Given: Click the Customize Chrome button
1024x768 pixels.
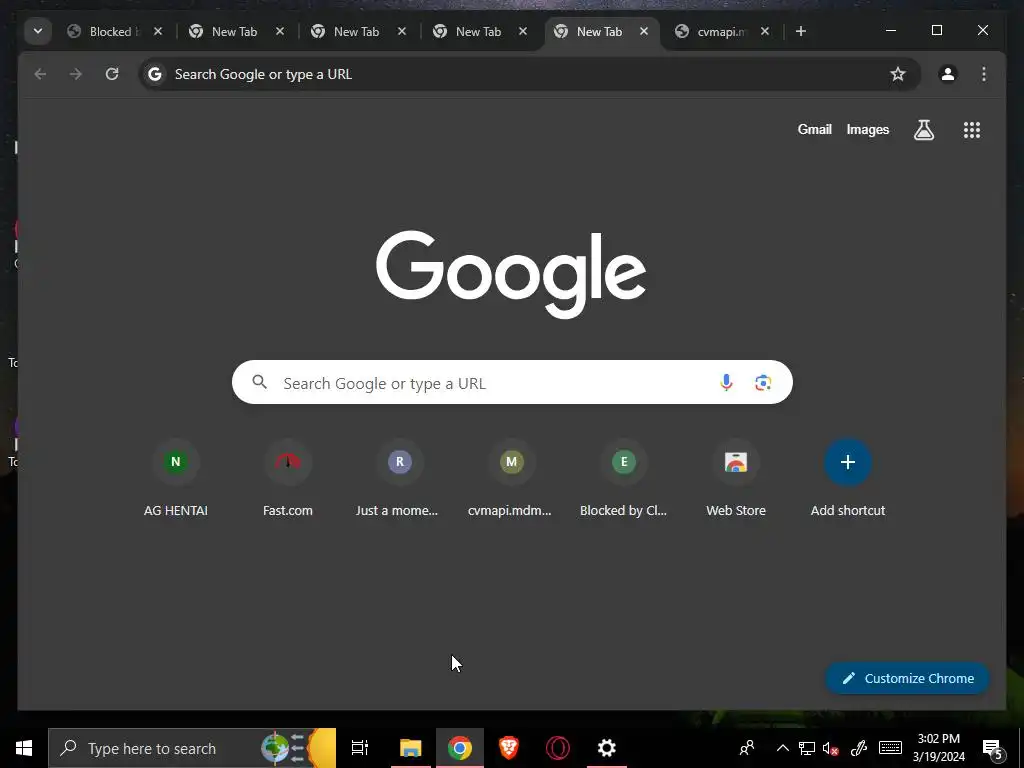Looking at the screenshot, I should click(x=908, y=678).
